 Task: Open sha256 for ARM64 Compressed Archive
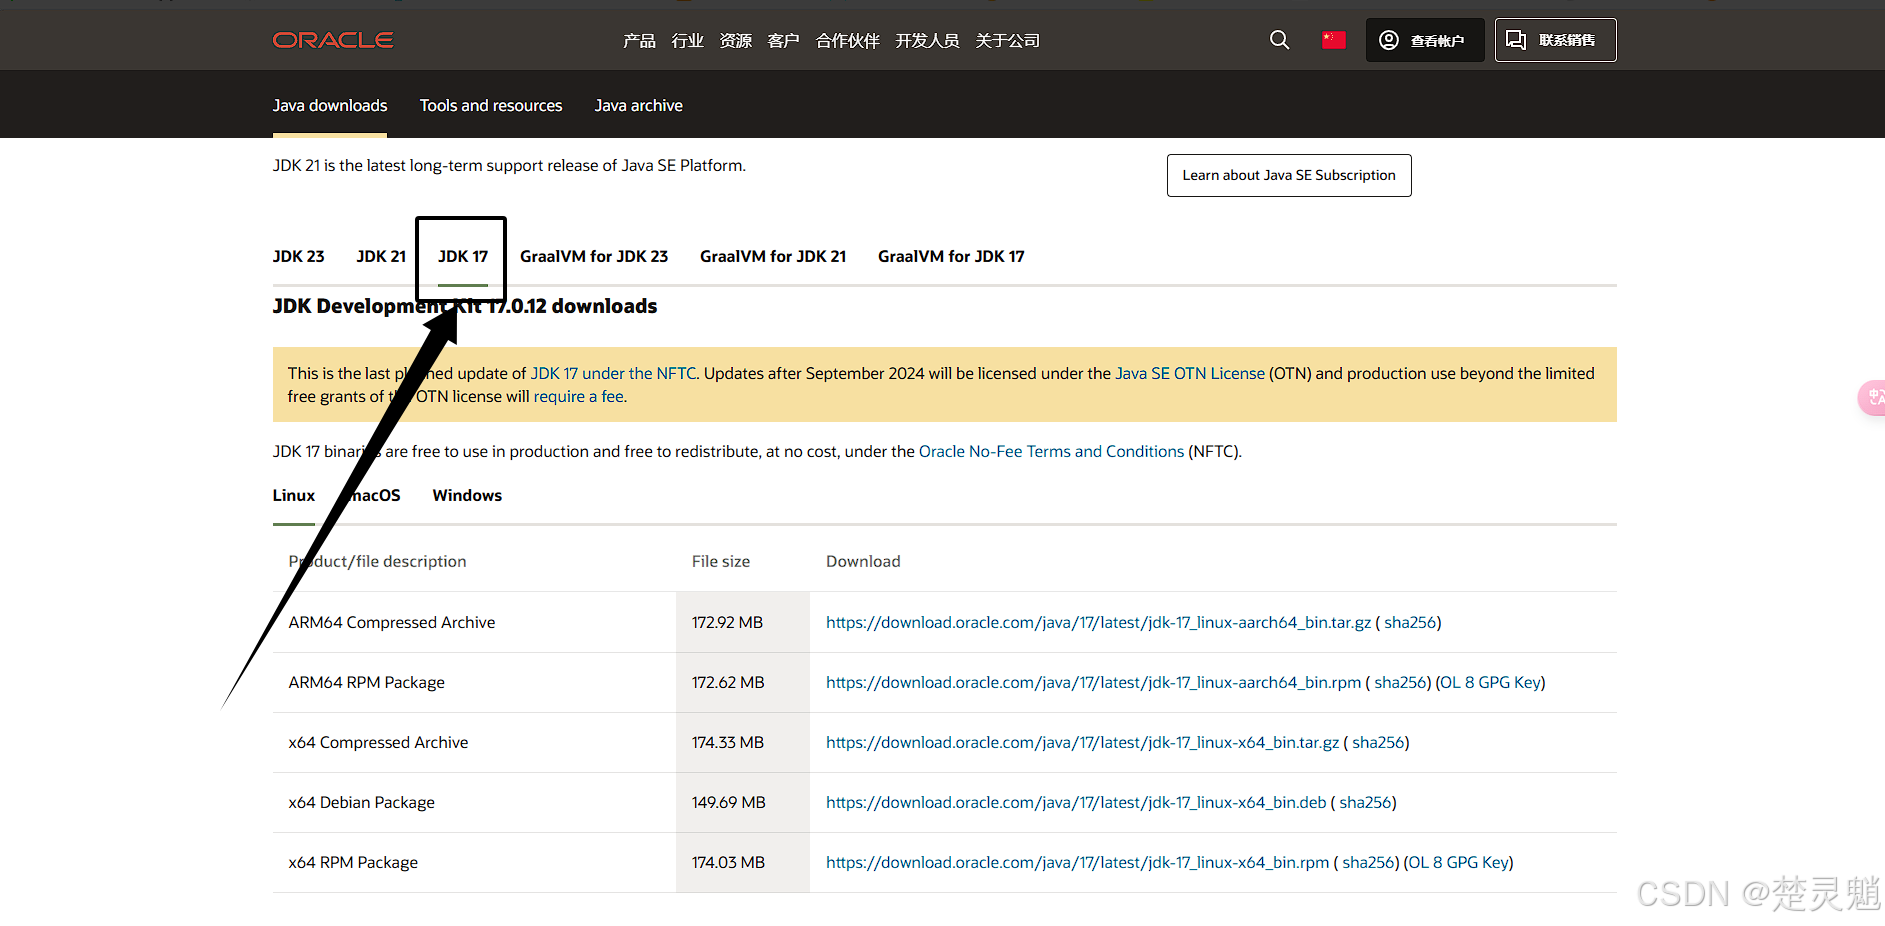click(x=1410, y=622)
